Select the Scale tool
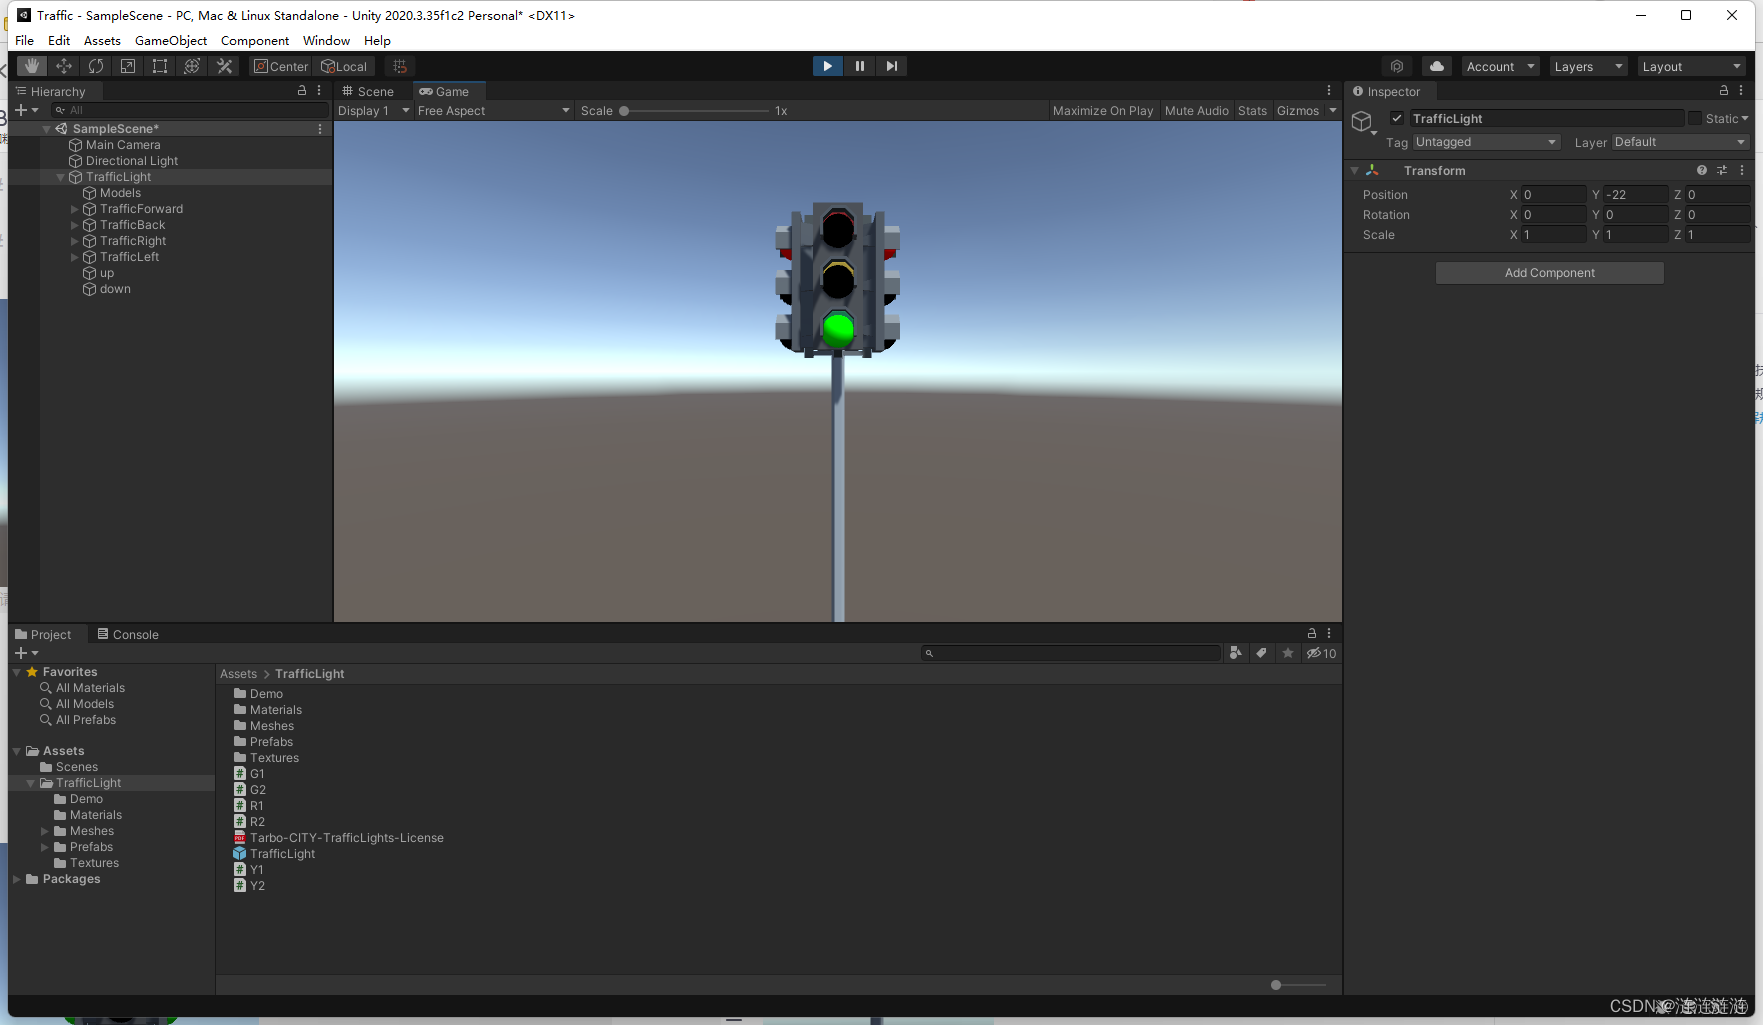The width and height of the screenshot is (1763, 1025). (x=128, y=66)
